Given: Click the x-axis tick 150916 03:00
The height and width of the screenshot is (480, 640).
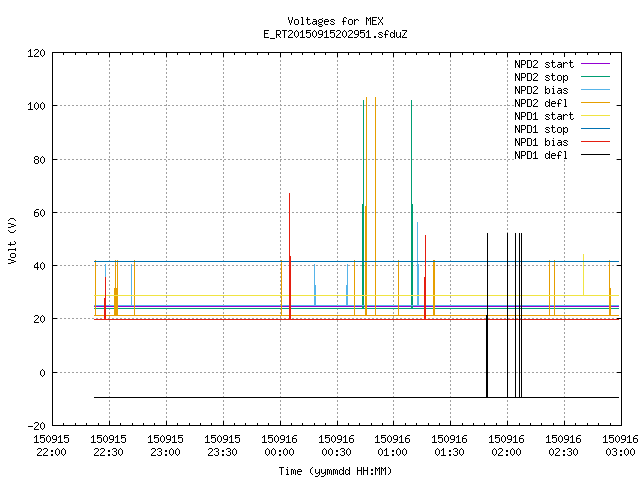Looking at the screenshot, I should click(x=620, y=446).
